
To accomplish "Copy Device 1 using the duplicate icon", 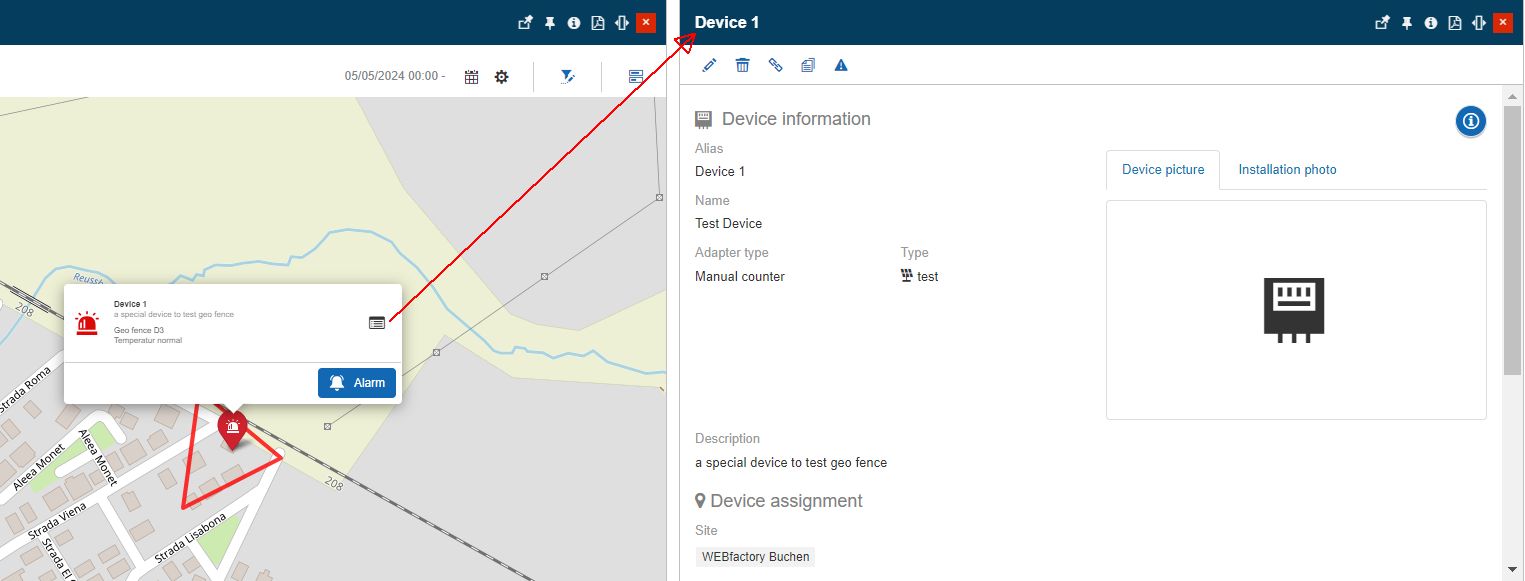I will [x=808, y=64].
